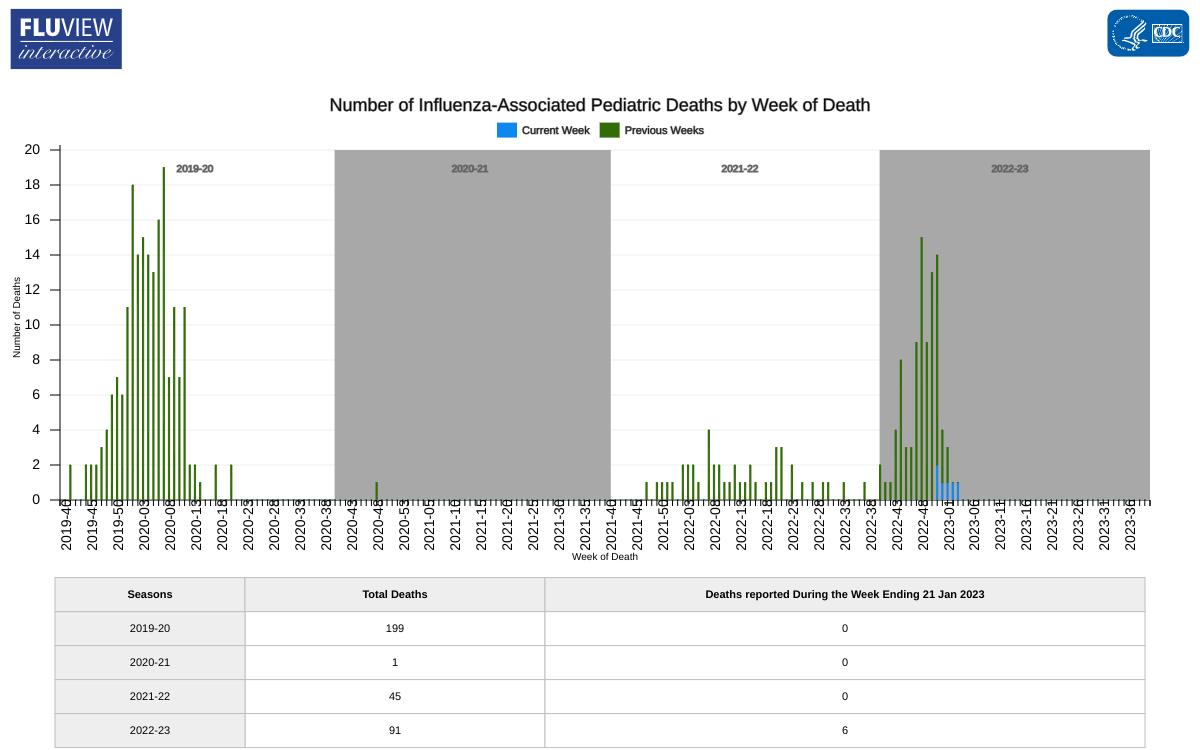Click the 91 total deaths cell

[395, 730]
